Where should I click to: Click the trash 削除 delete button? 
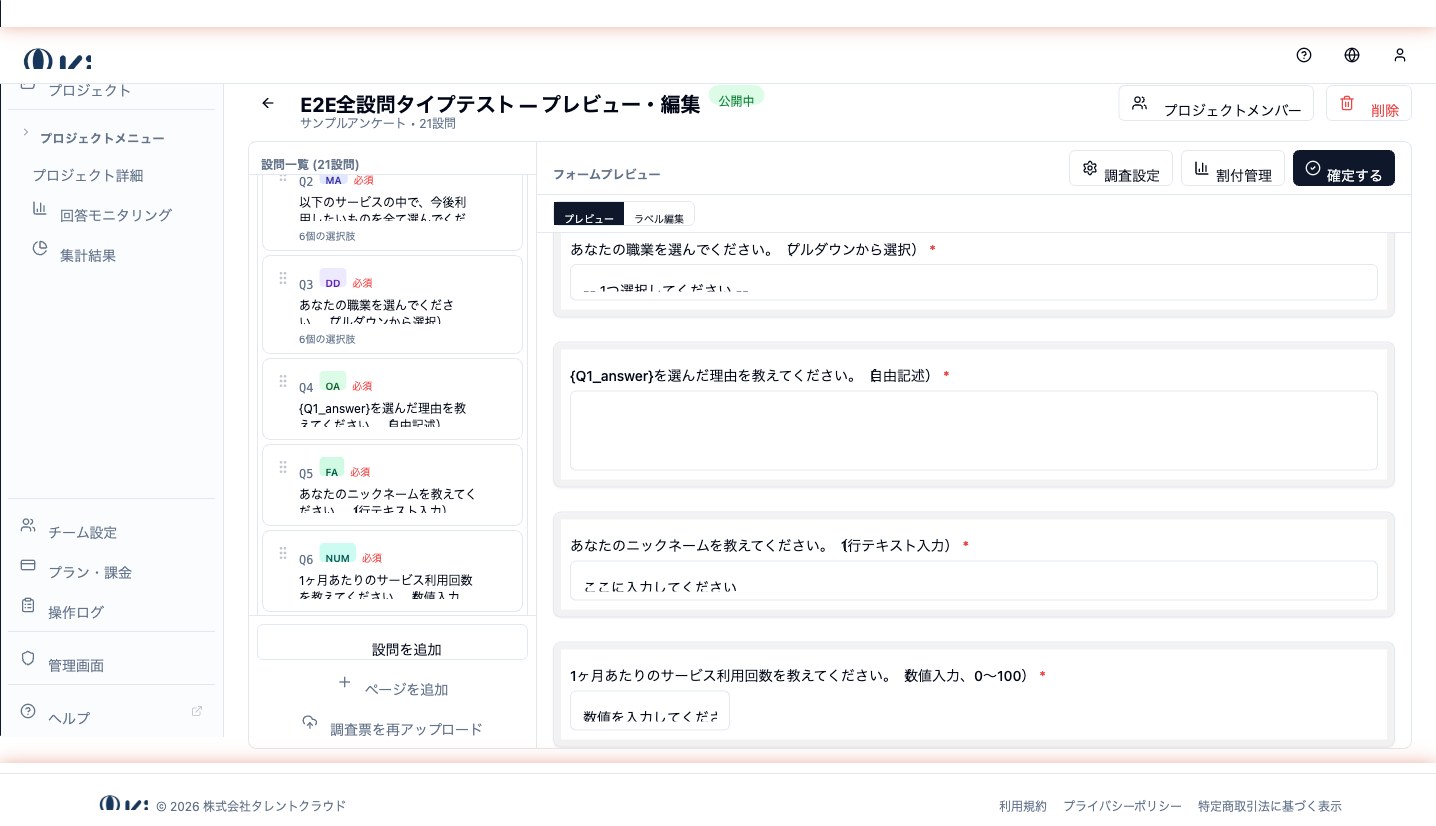click(x=1368, y=103)
